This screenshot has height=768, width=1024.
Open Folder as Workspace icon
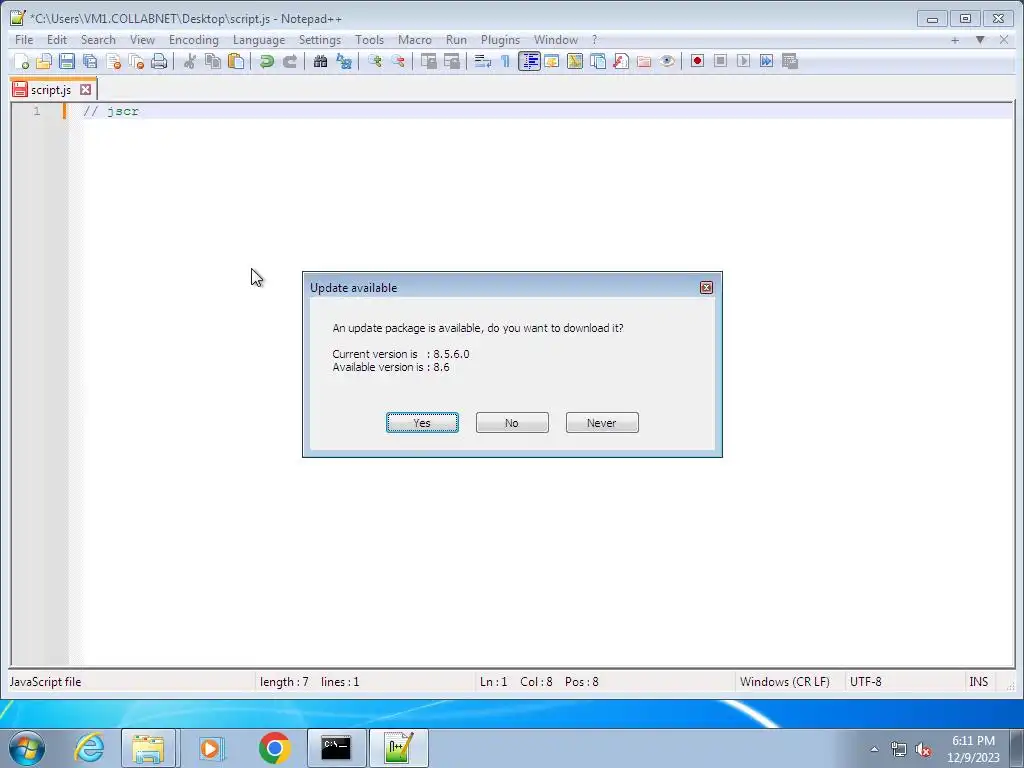644,61
